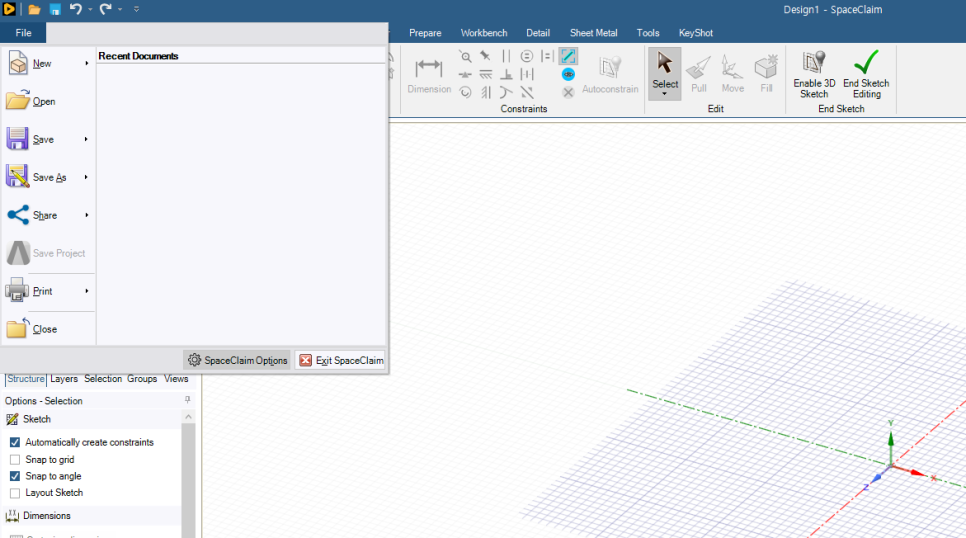The width and height of the screenshot is (966, 538).
Task: Customize the Quick Access Toolbar dropdown
Action: coord(136,9)
